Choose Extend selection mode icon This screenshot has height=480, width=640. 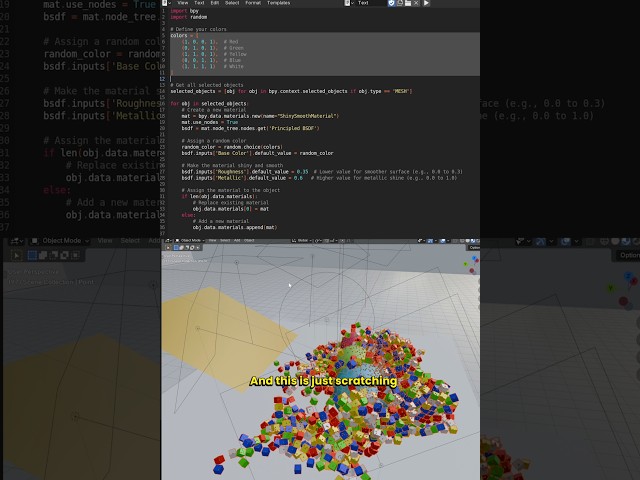point(182,247)
